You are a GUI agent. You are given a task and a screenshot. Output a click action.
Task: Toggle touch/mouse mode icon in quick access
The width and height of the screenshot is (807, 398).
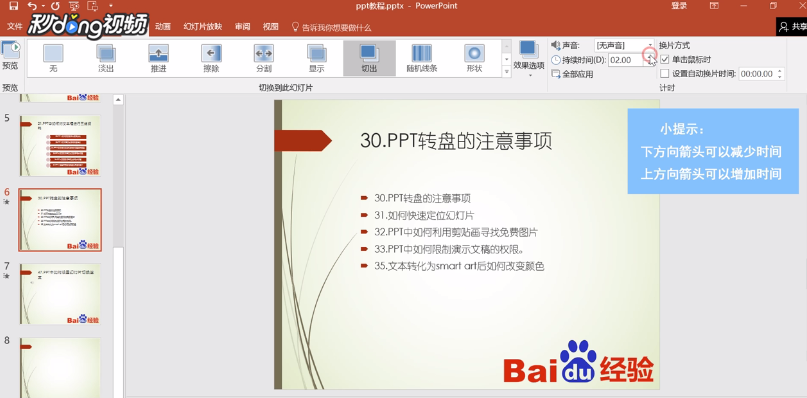point(93,6)
